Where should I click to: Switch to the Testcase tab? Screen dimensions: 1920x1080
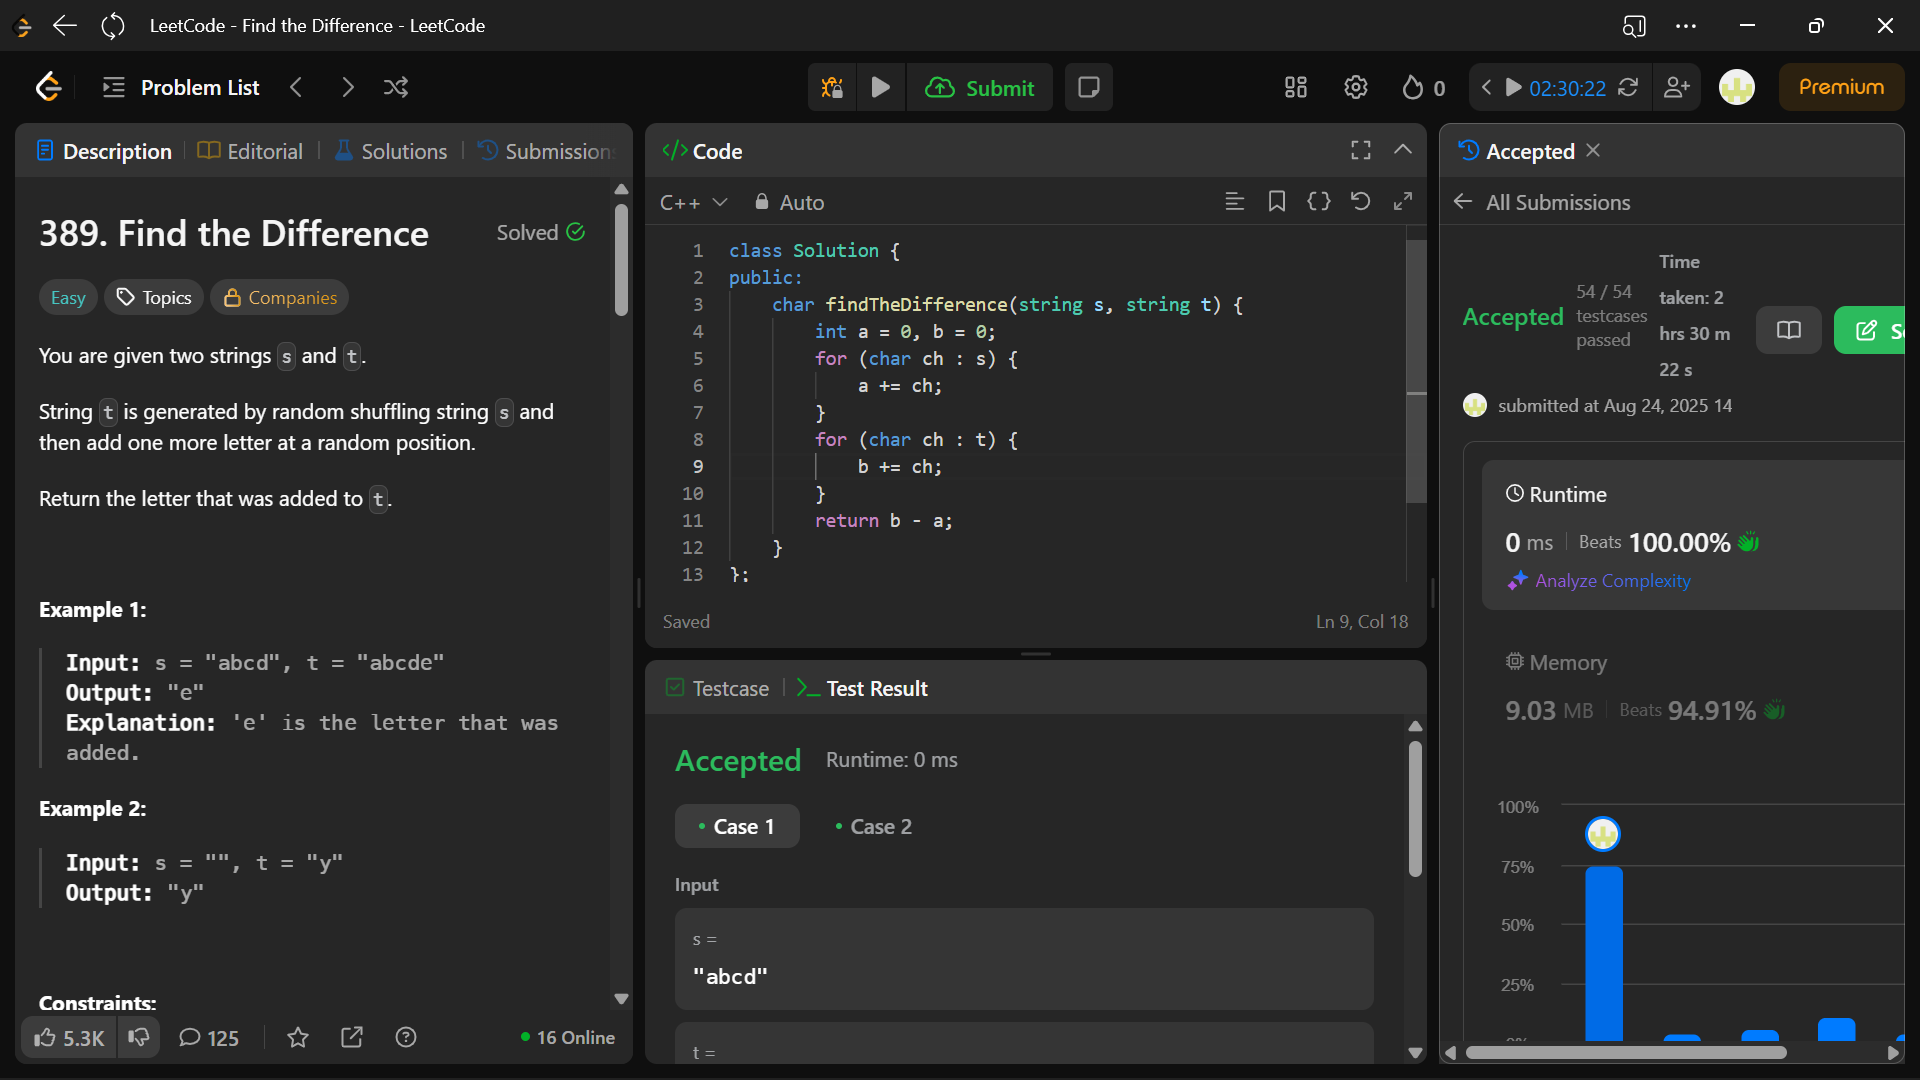point(717,689)
